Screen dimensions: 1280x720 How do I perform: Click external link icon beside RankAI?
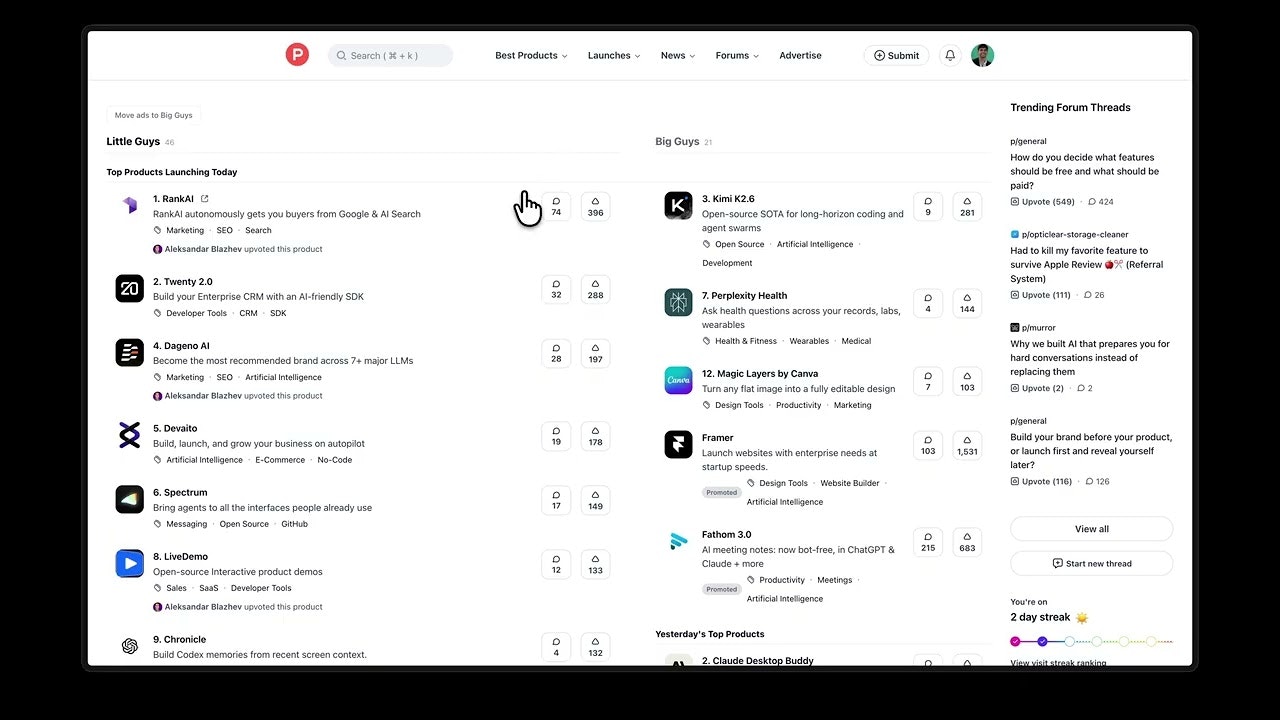tap(205, 199)
